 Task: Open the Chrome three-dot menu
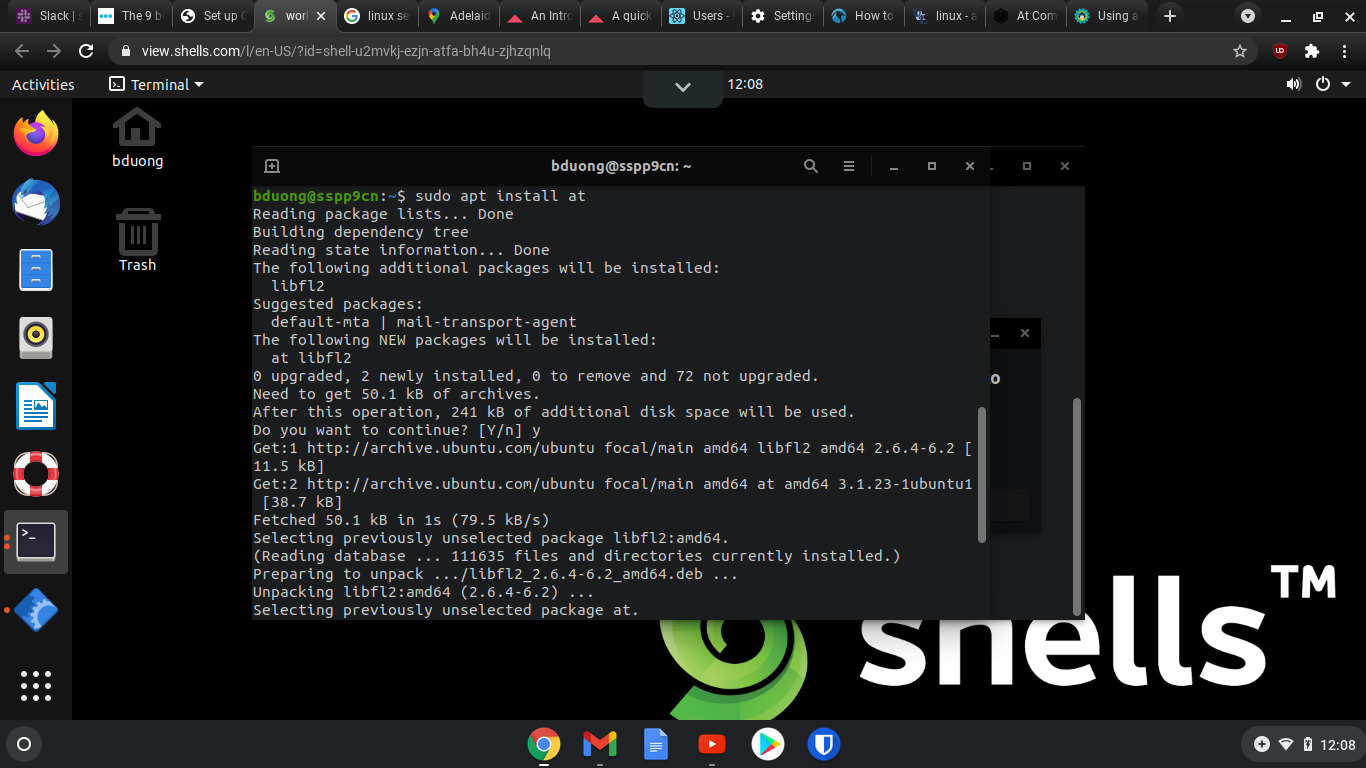pos(1343,51)
